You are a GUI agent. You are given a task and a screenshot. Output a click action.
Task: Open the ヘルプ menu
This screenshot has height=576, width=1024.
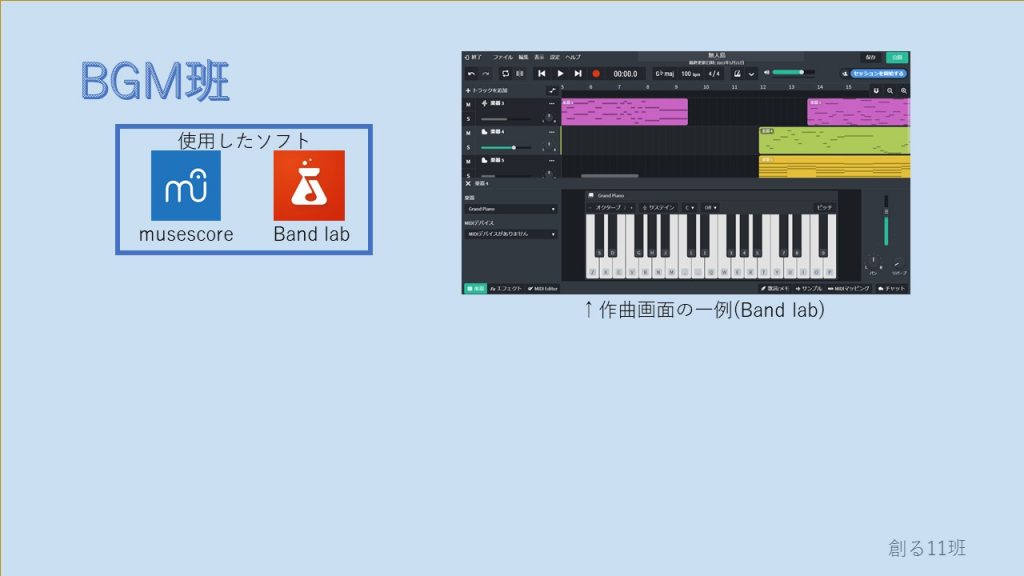tap(573, 57)
